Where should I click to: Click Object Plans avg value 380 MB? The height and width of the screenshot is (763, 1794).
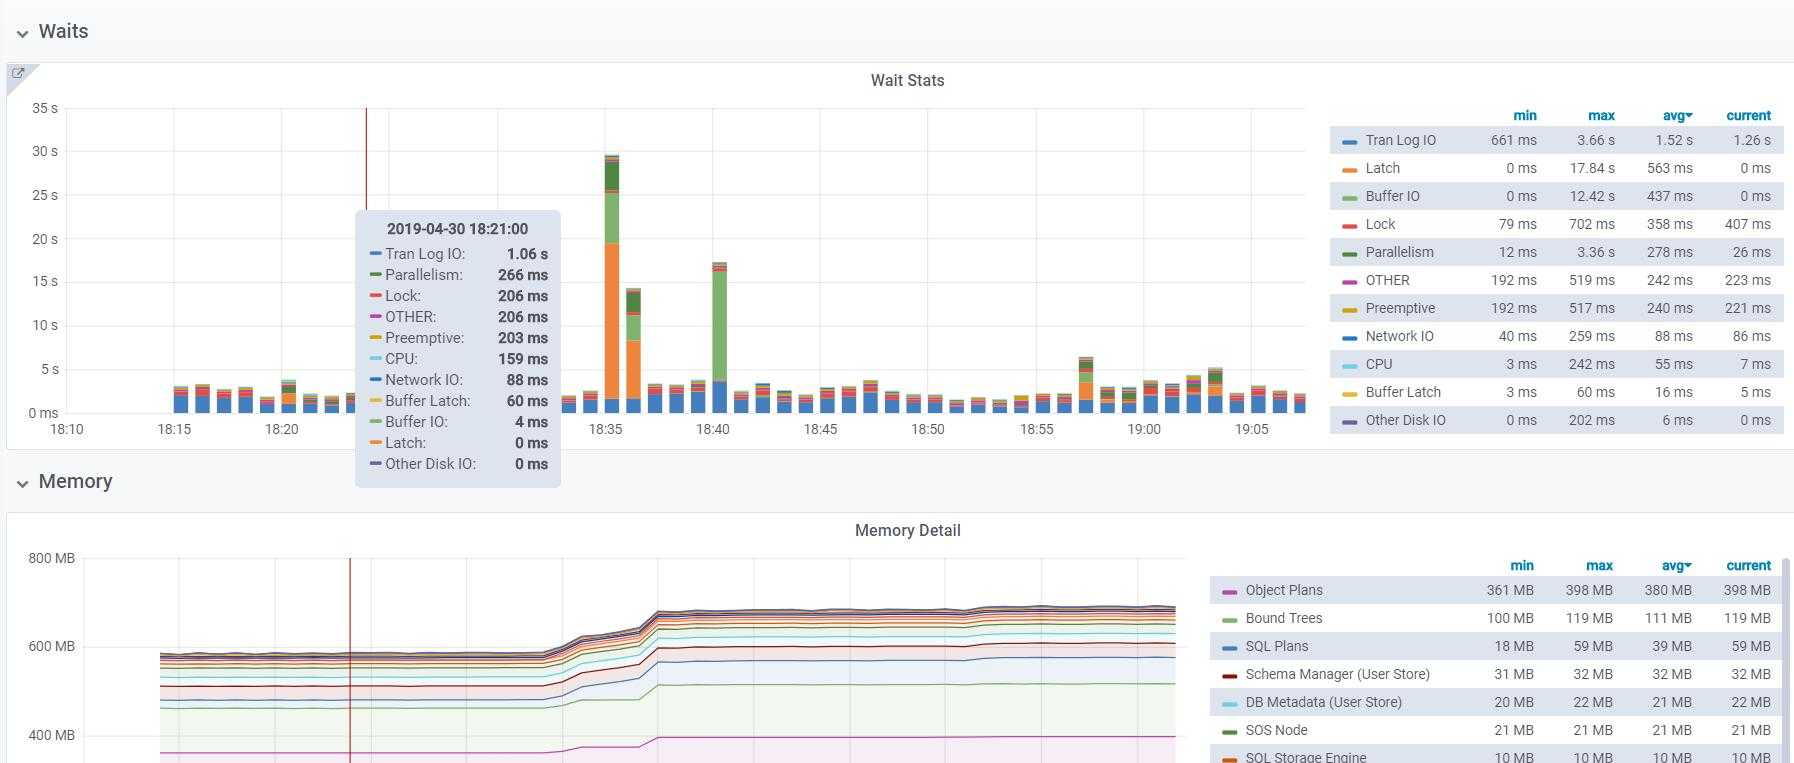tap(1668, 591)
